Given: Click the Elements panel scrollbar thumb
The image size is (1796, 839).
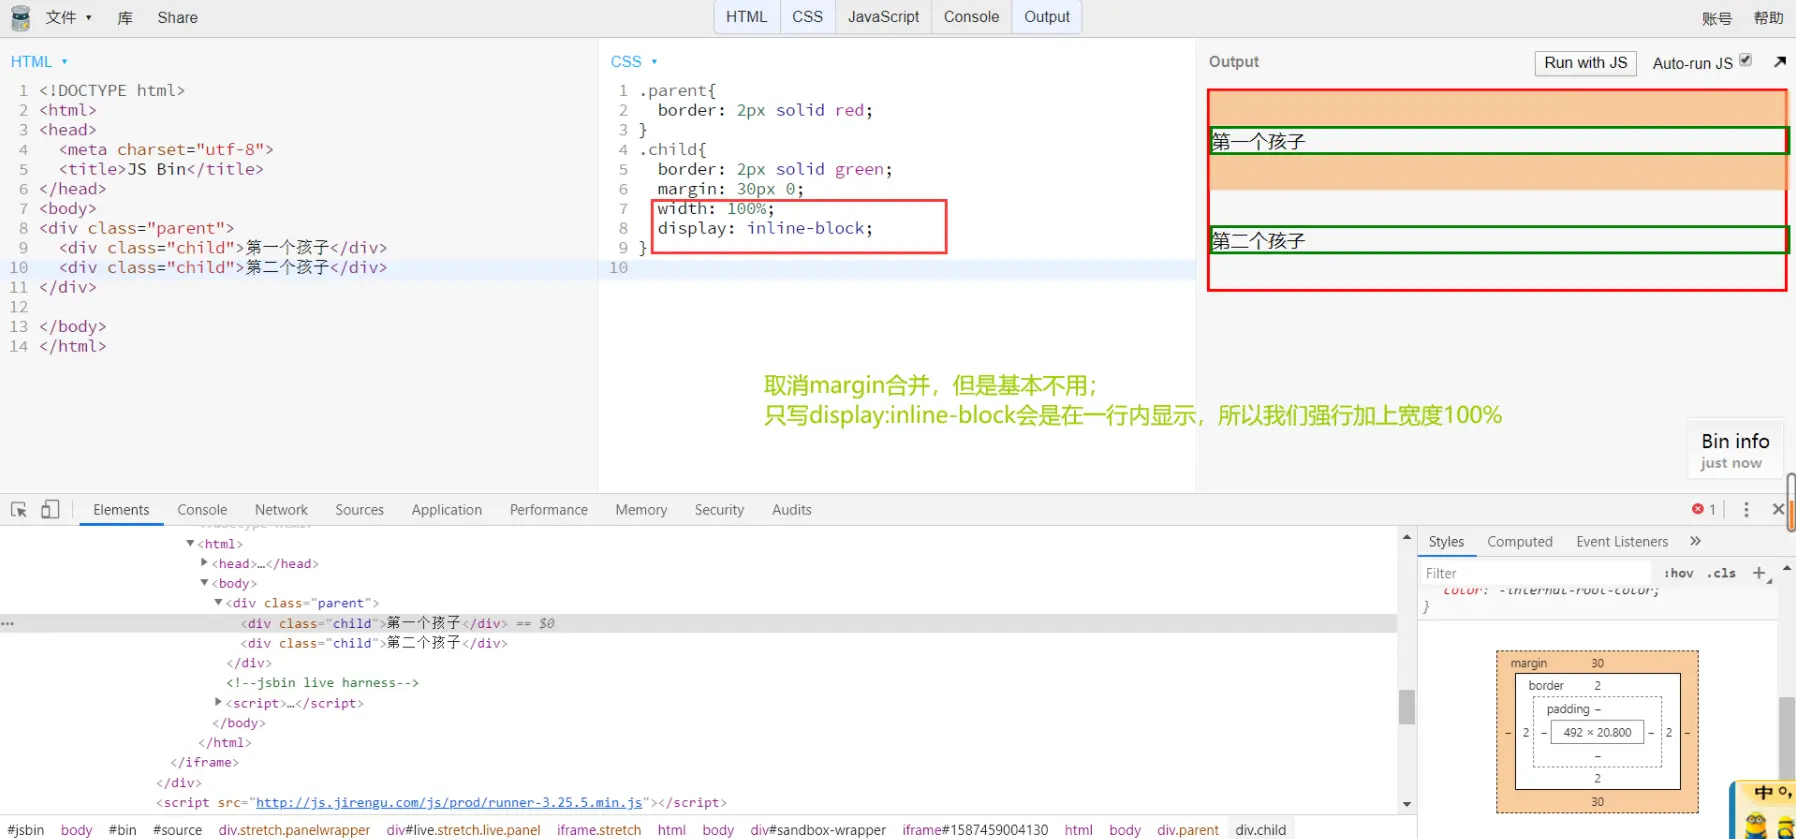Looking at the screenshot, I should click(1407, 707).
